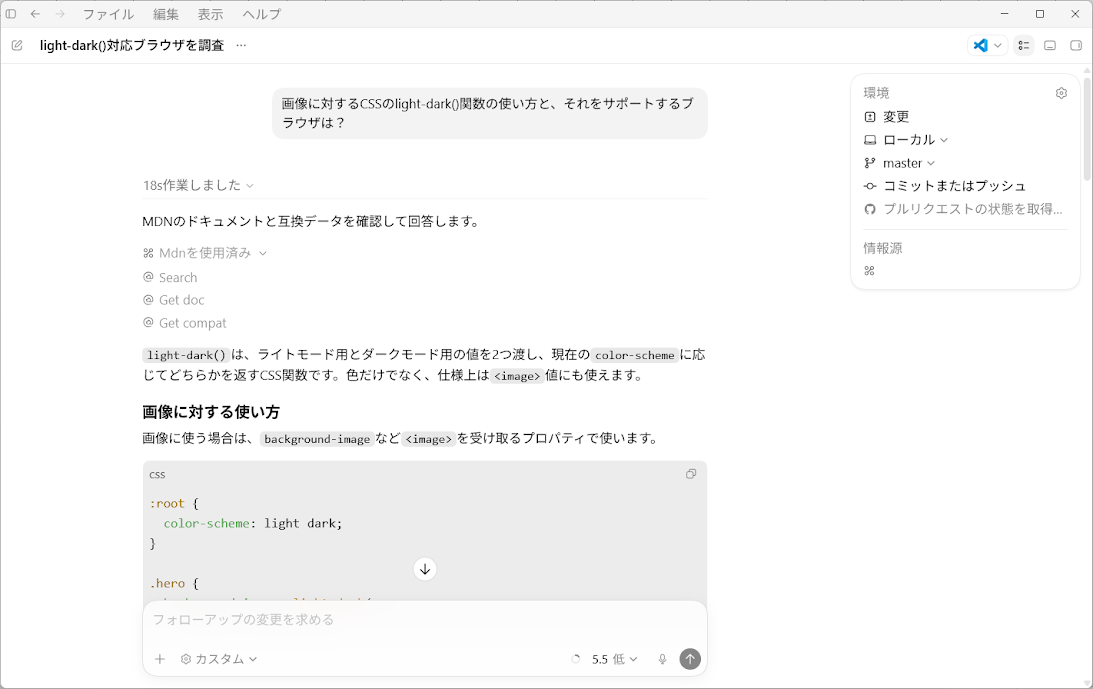
Task: Open the Get compat tool call
Action: [x=185, y=323]
